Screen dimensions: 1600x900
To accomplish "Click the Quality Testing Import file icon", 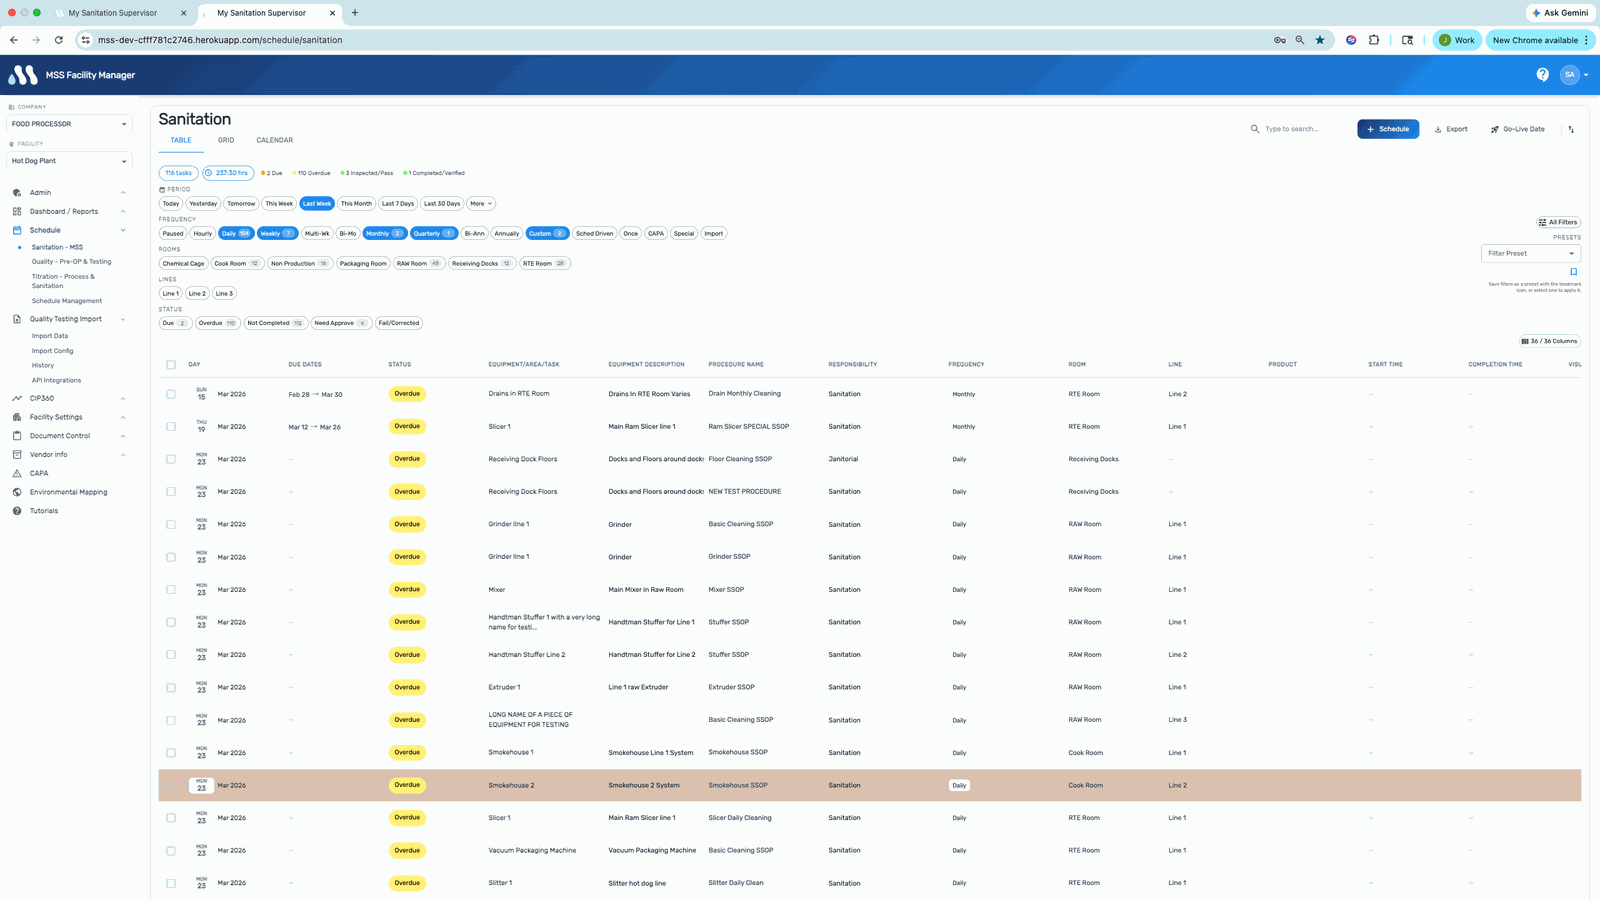I will pos(17,319).
